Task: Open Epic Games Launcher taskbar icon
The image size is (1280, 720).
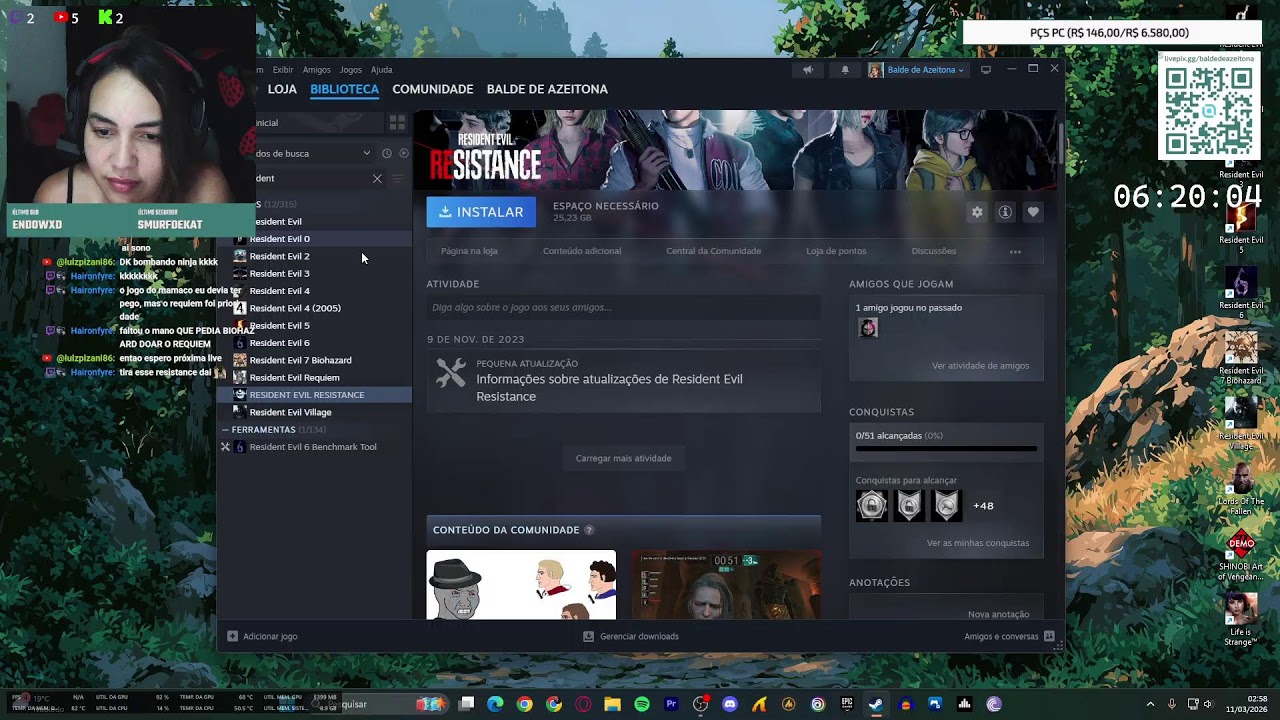Action: point(847,704)
